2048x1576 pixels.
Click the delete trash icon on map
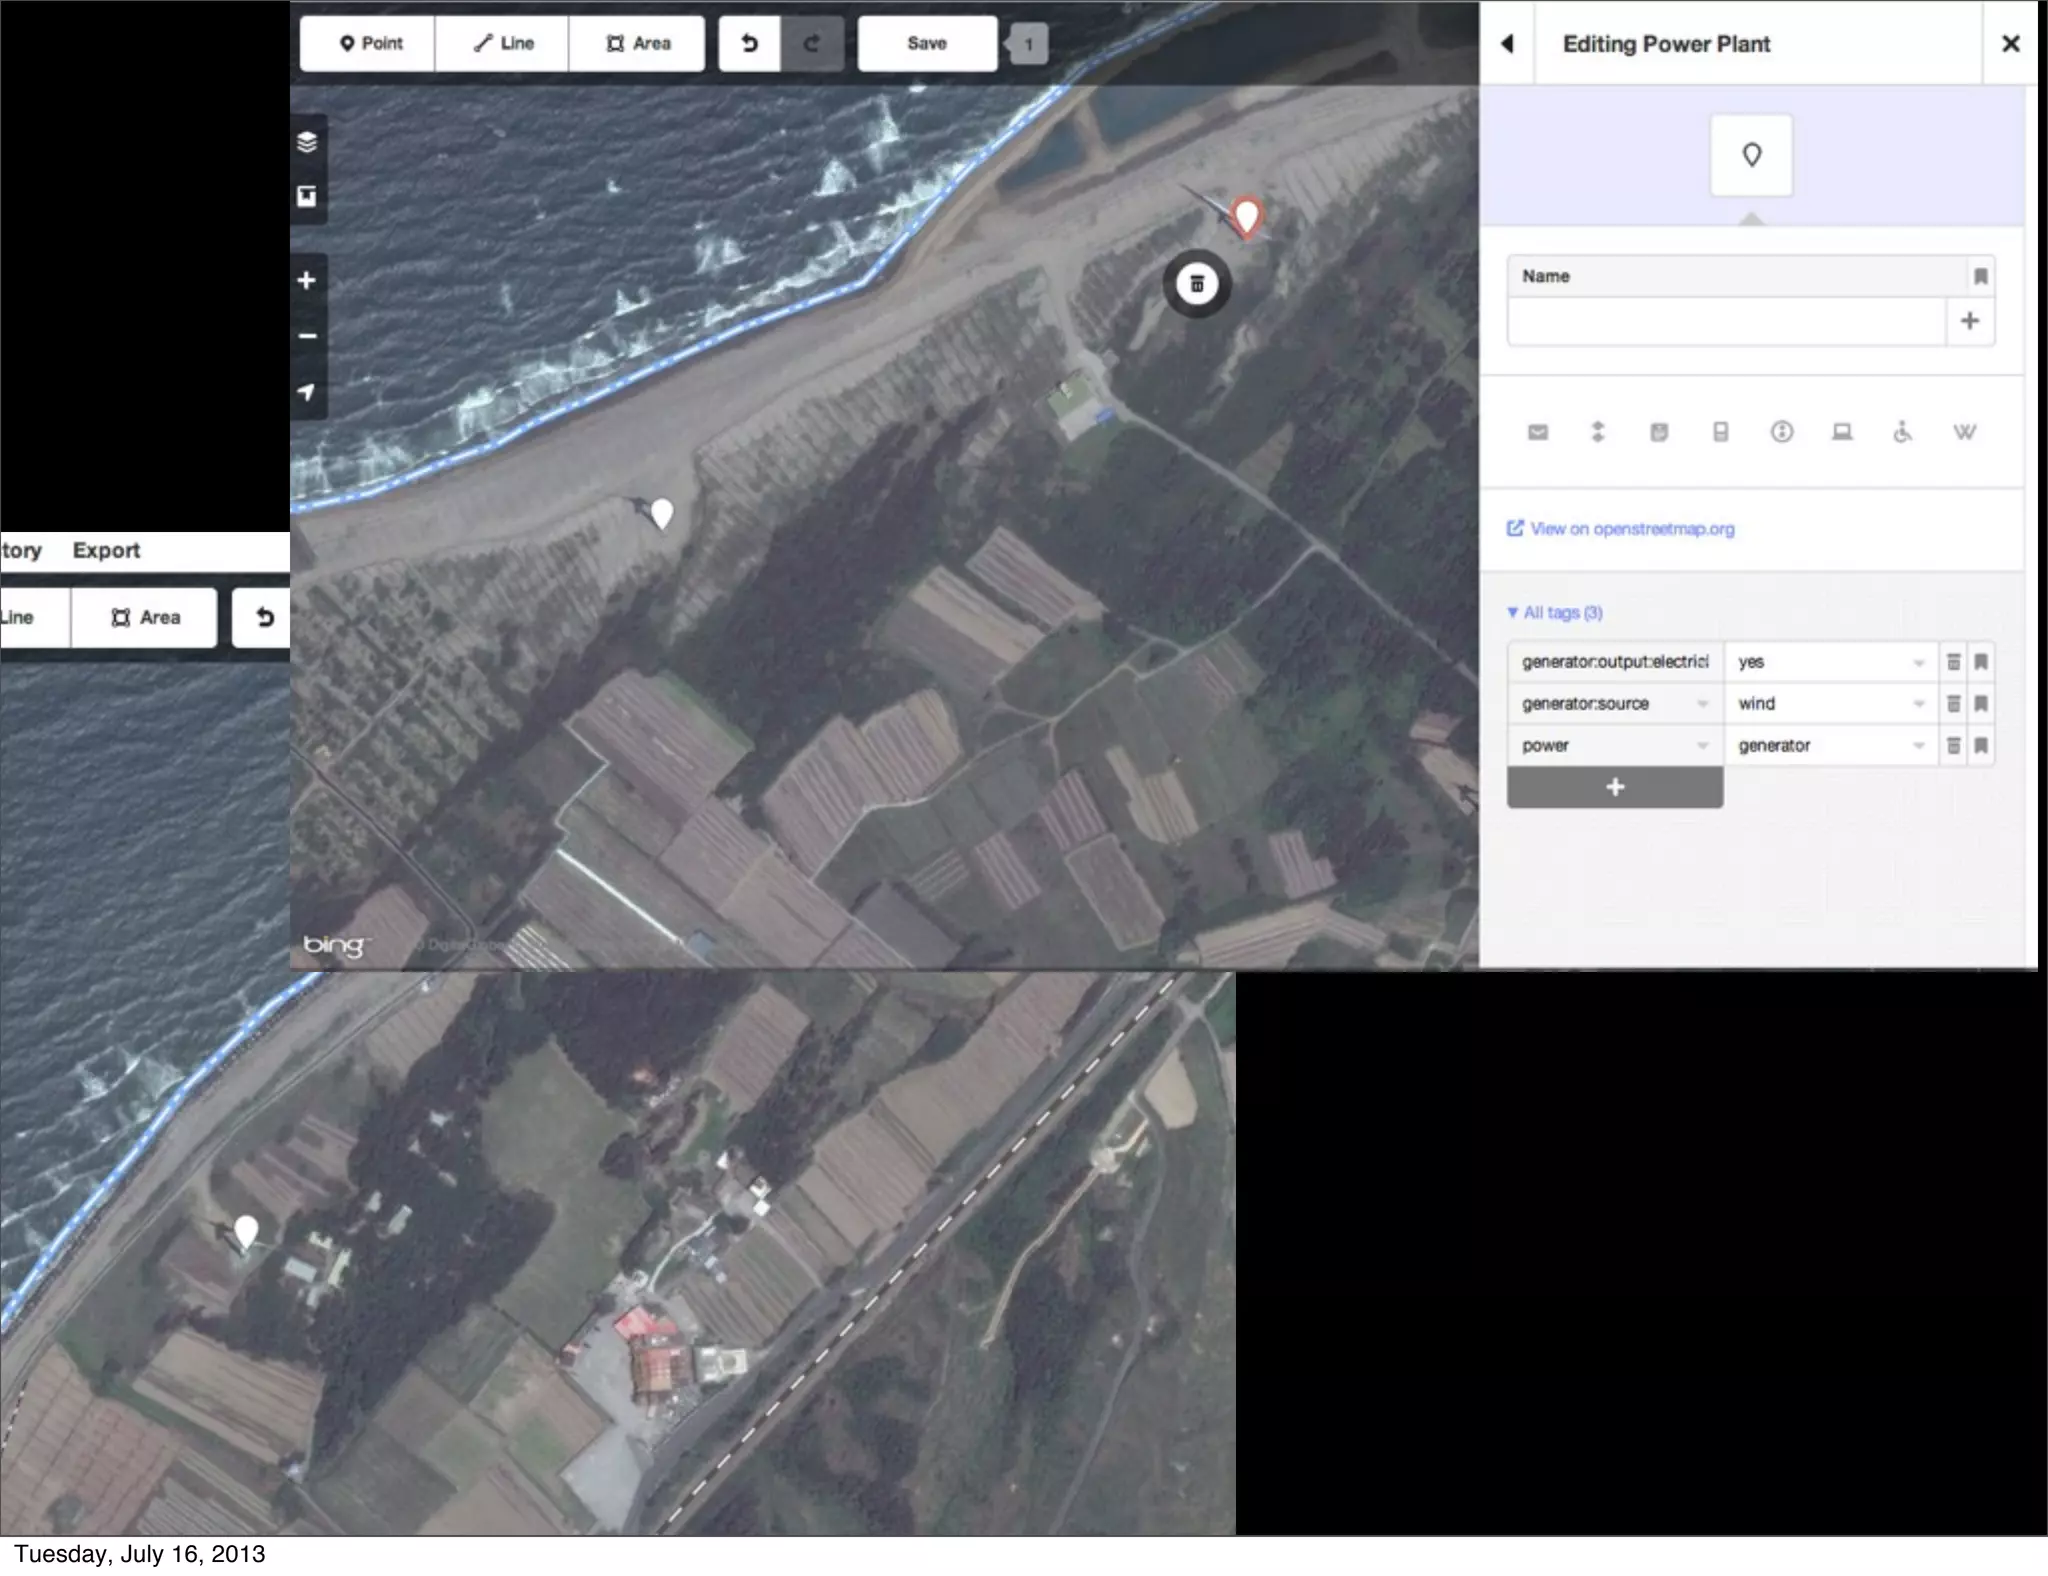point(1196,284)
